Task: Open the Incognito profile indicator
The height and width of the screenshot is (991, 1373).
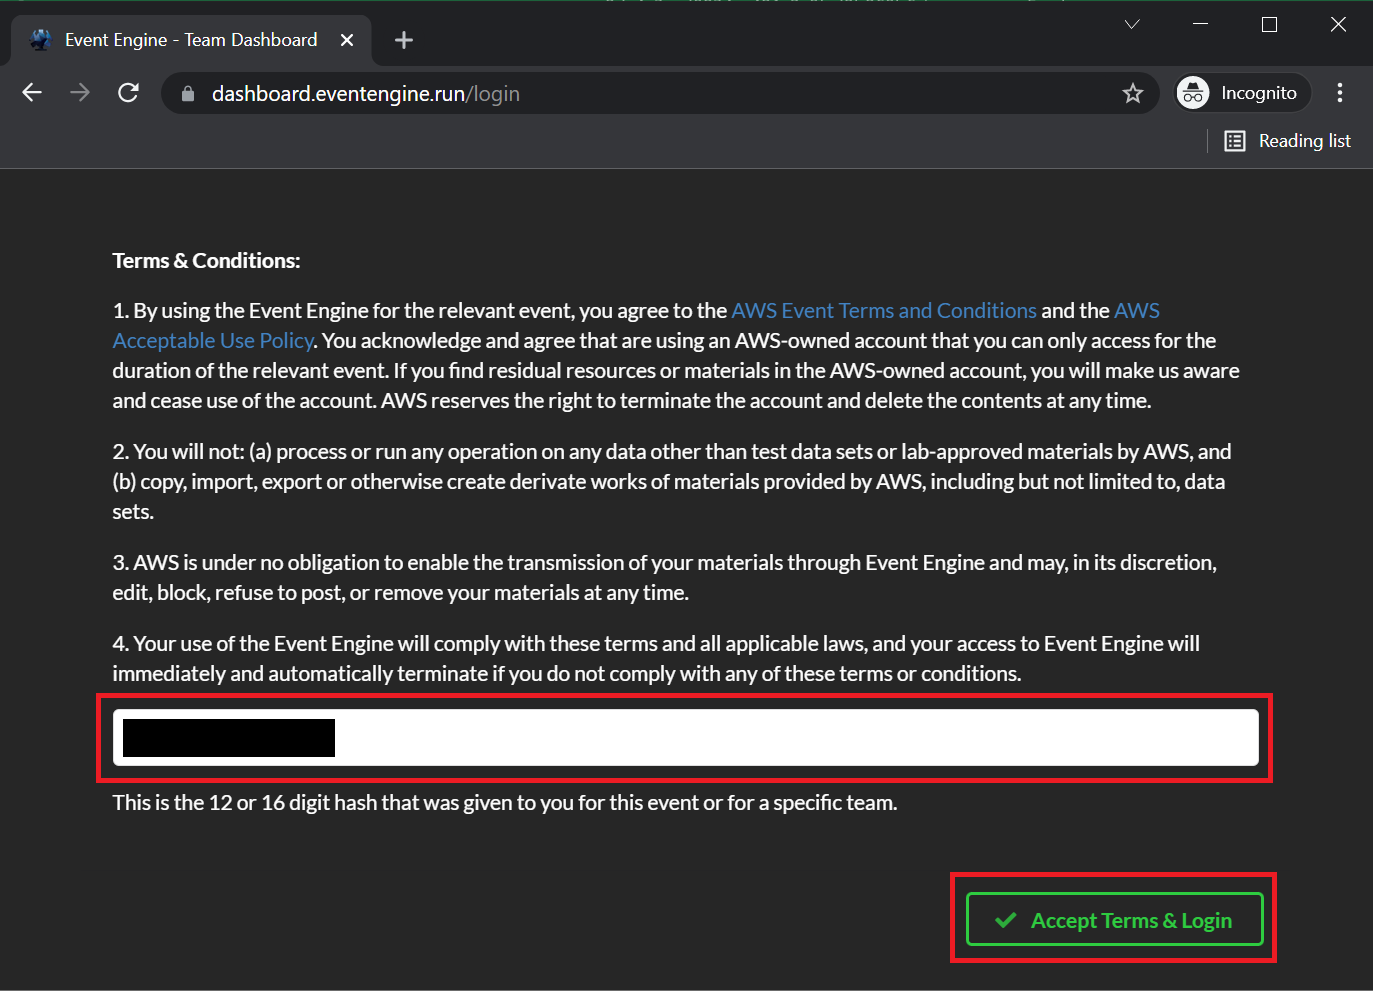Action: click(1242, 93)
